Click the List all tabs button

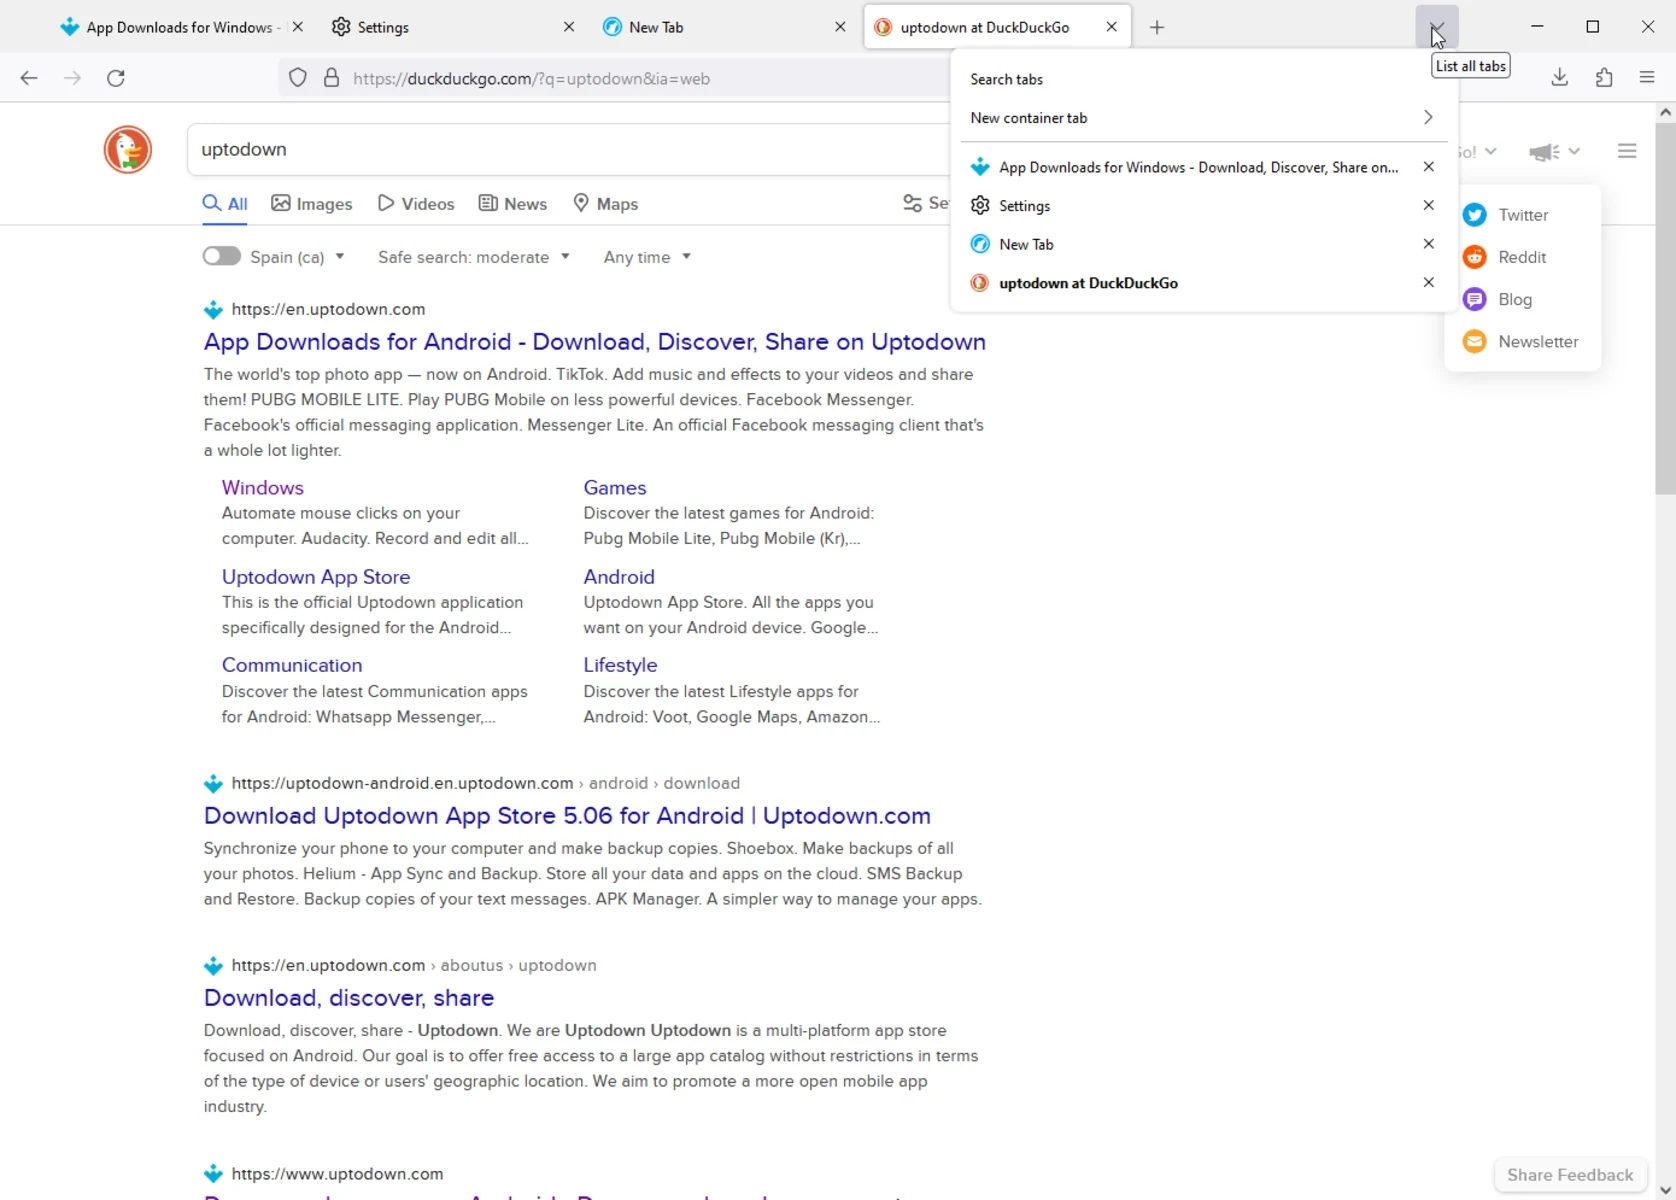click(1437, 27)
